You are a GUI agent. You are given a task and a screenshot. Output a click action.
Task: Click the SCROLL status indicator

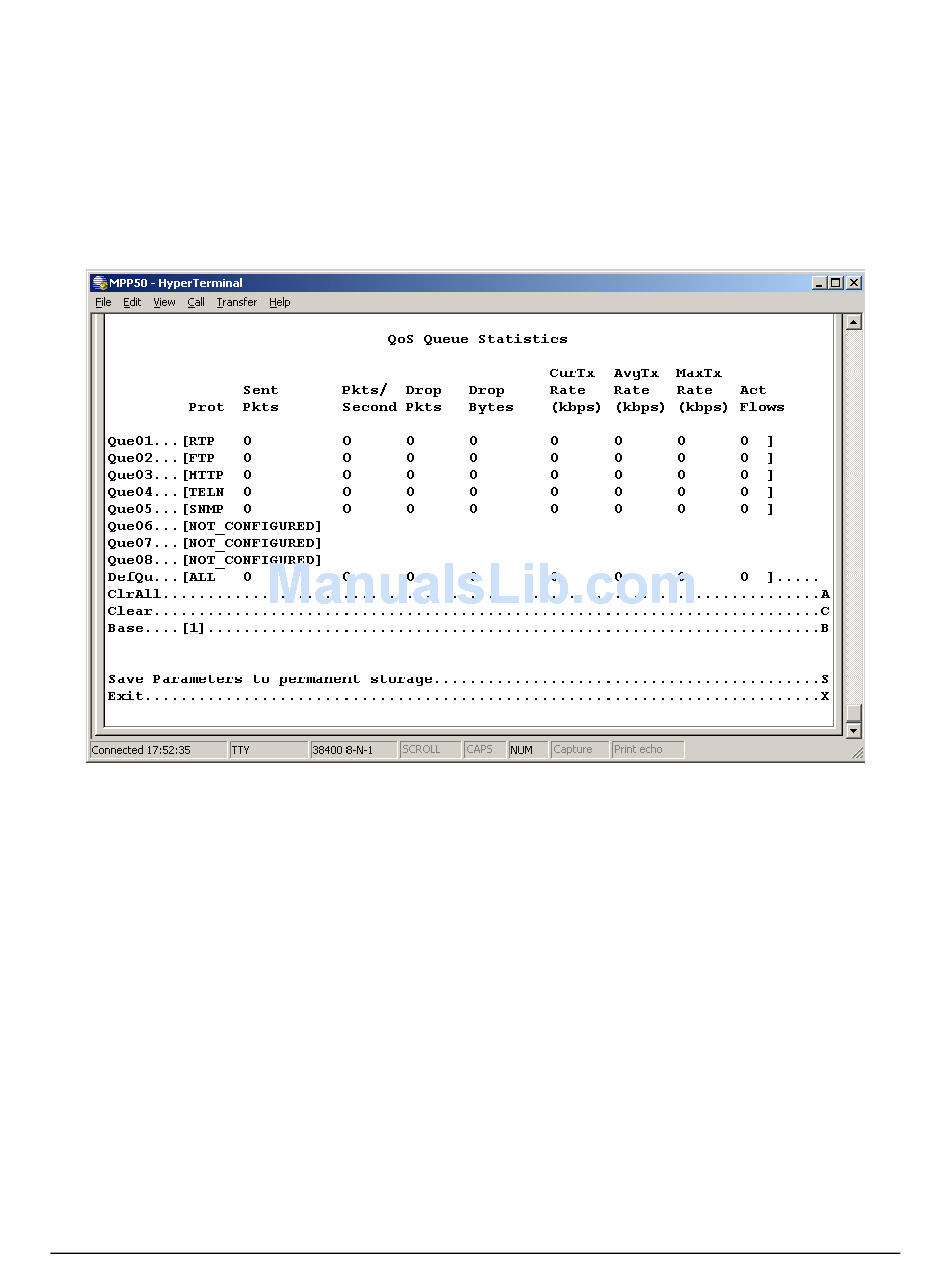click(430, 750)
